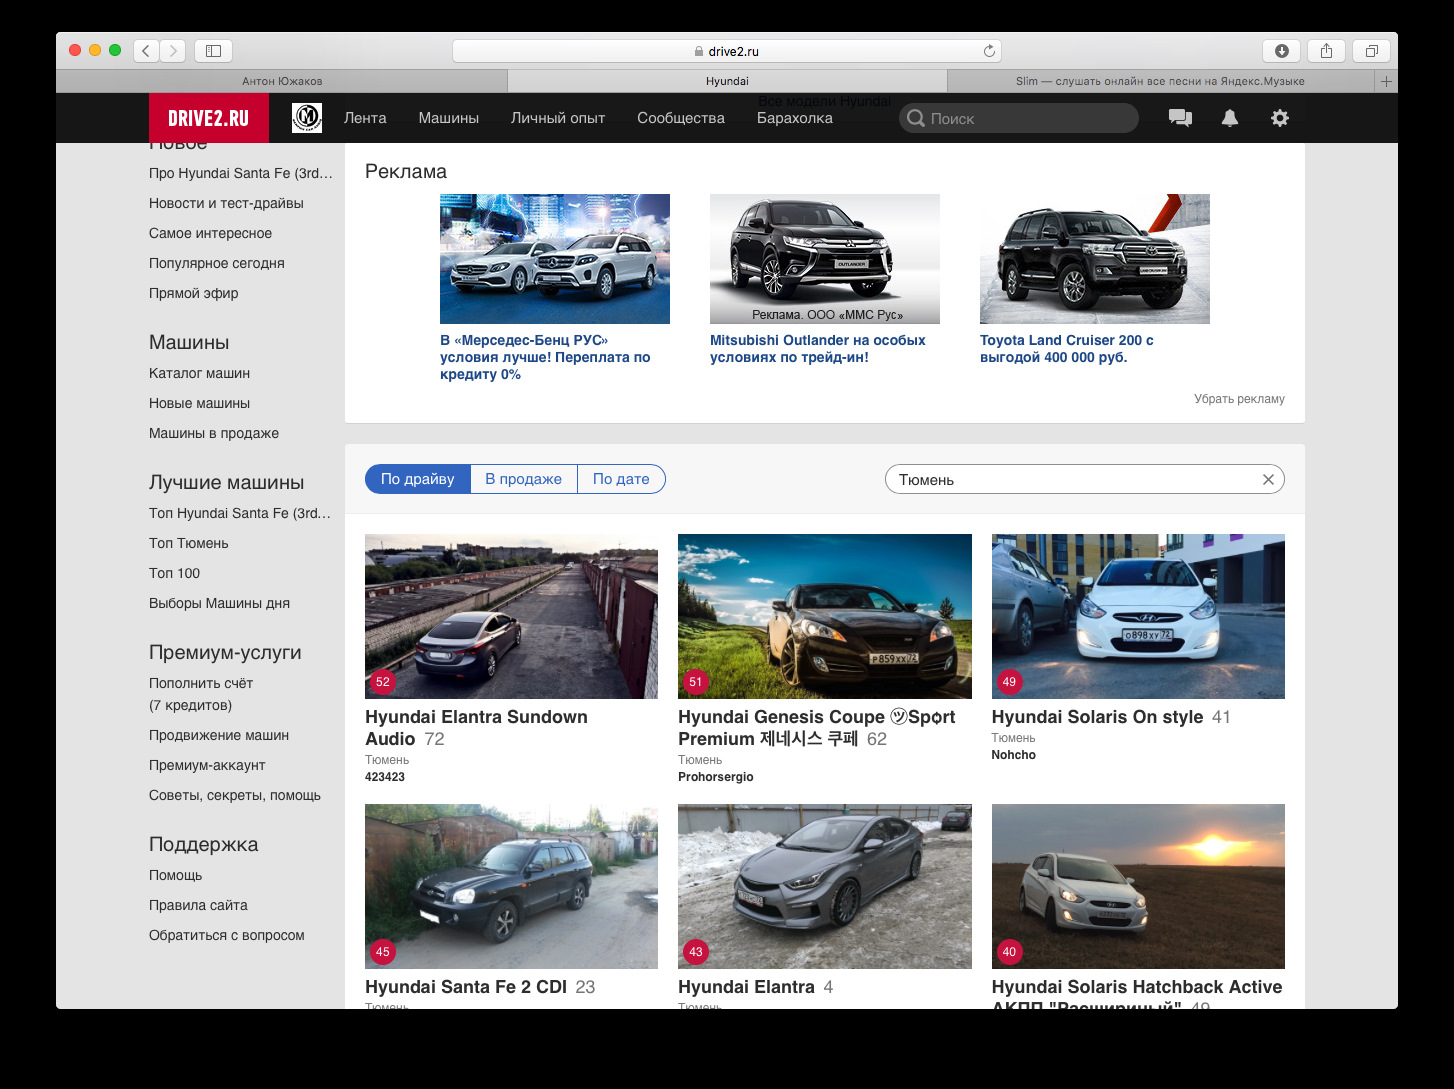
Task: Click the 49 badge on Solaris On style
Action: click(x=1009, y=682)
